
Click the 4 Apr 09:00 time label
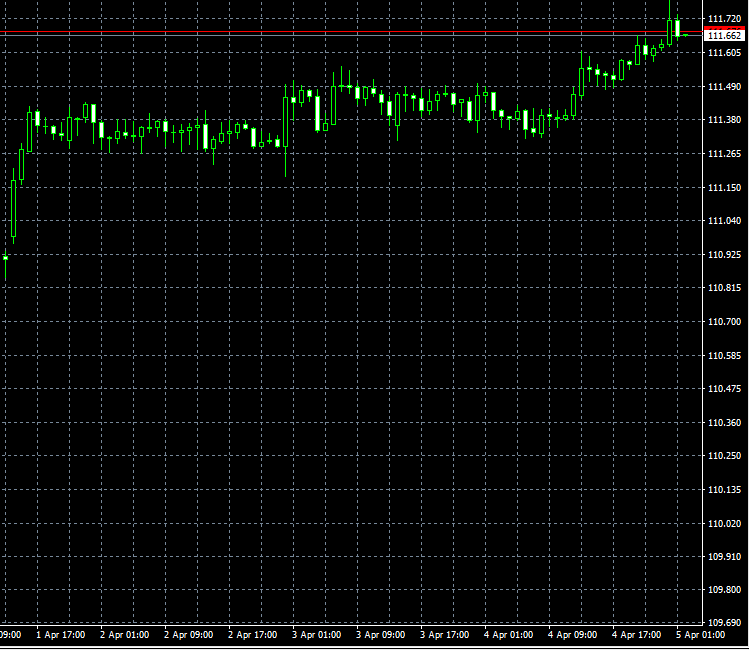573,635
